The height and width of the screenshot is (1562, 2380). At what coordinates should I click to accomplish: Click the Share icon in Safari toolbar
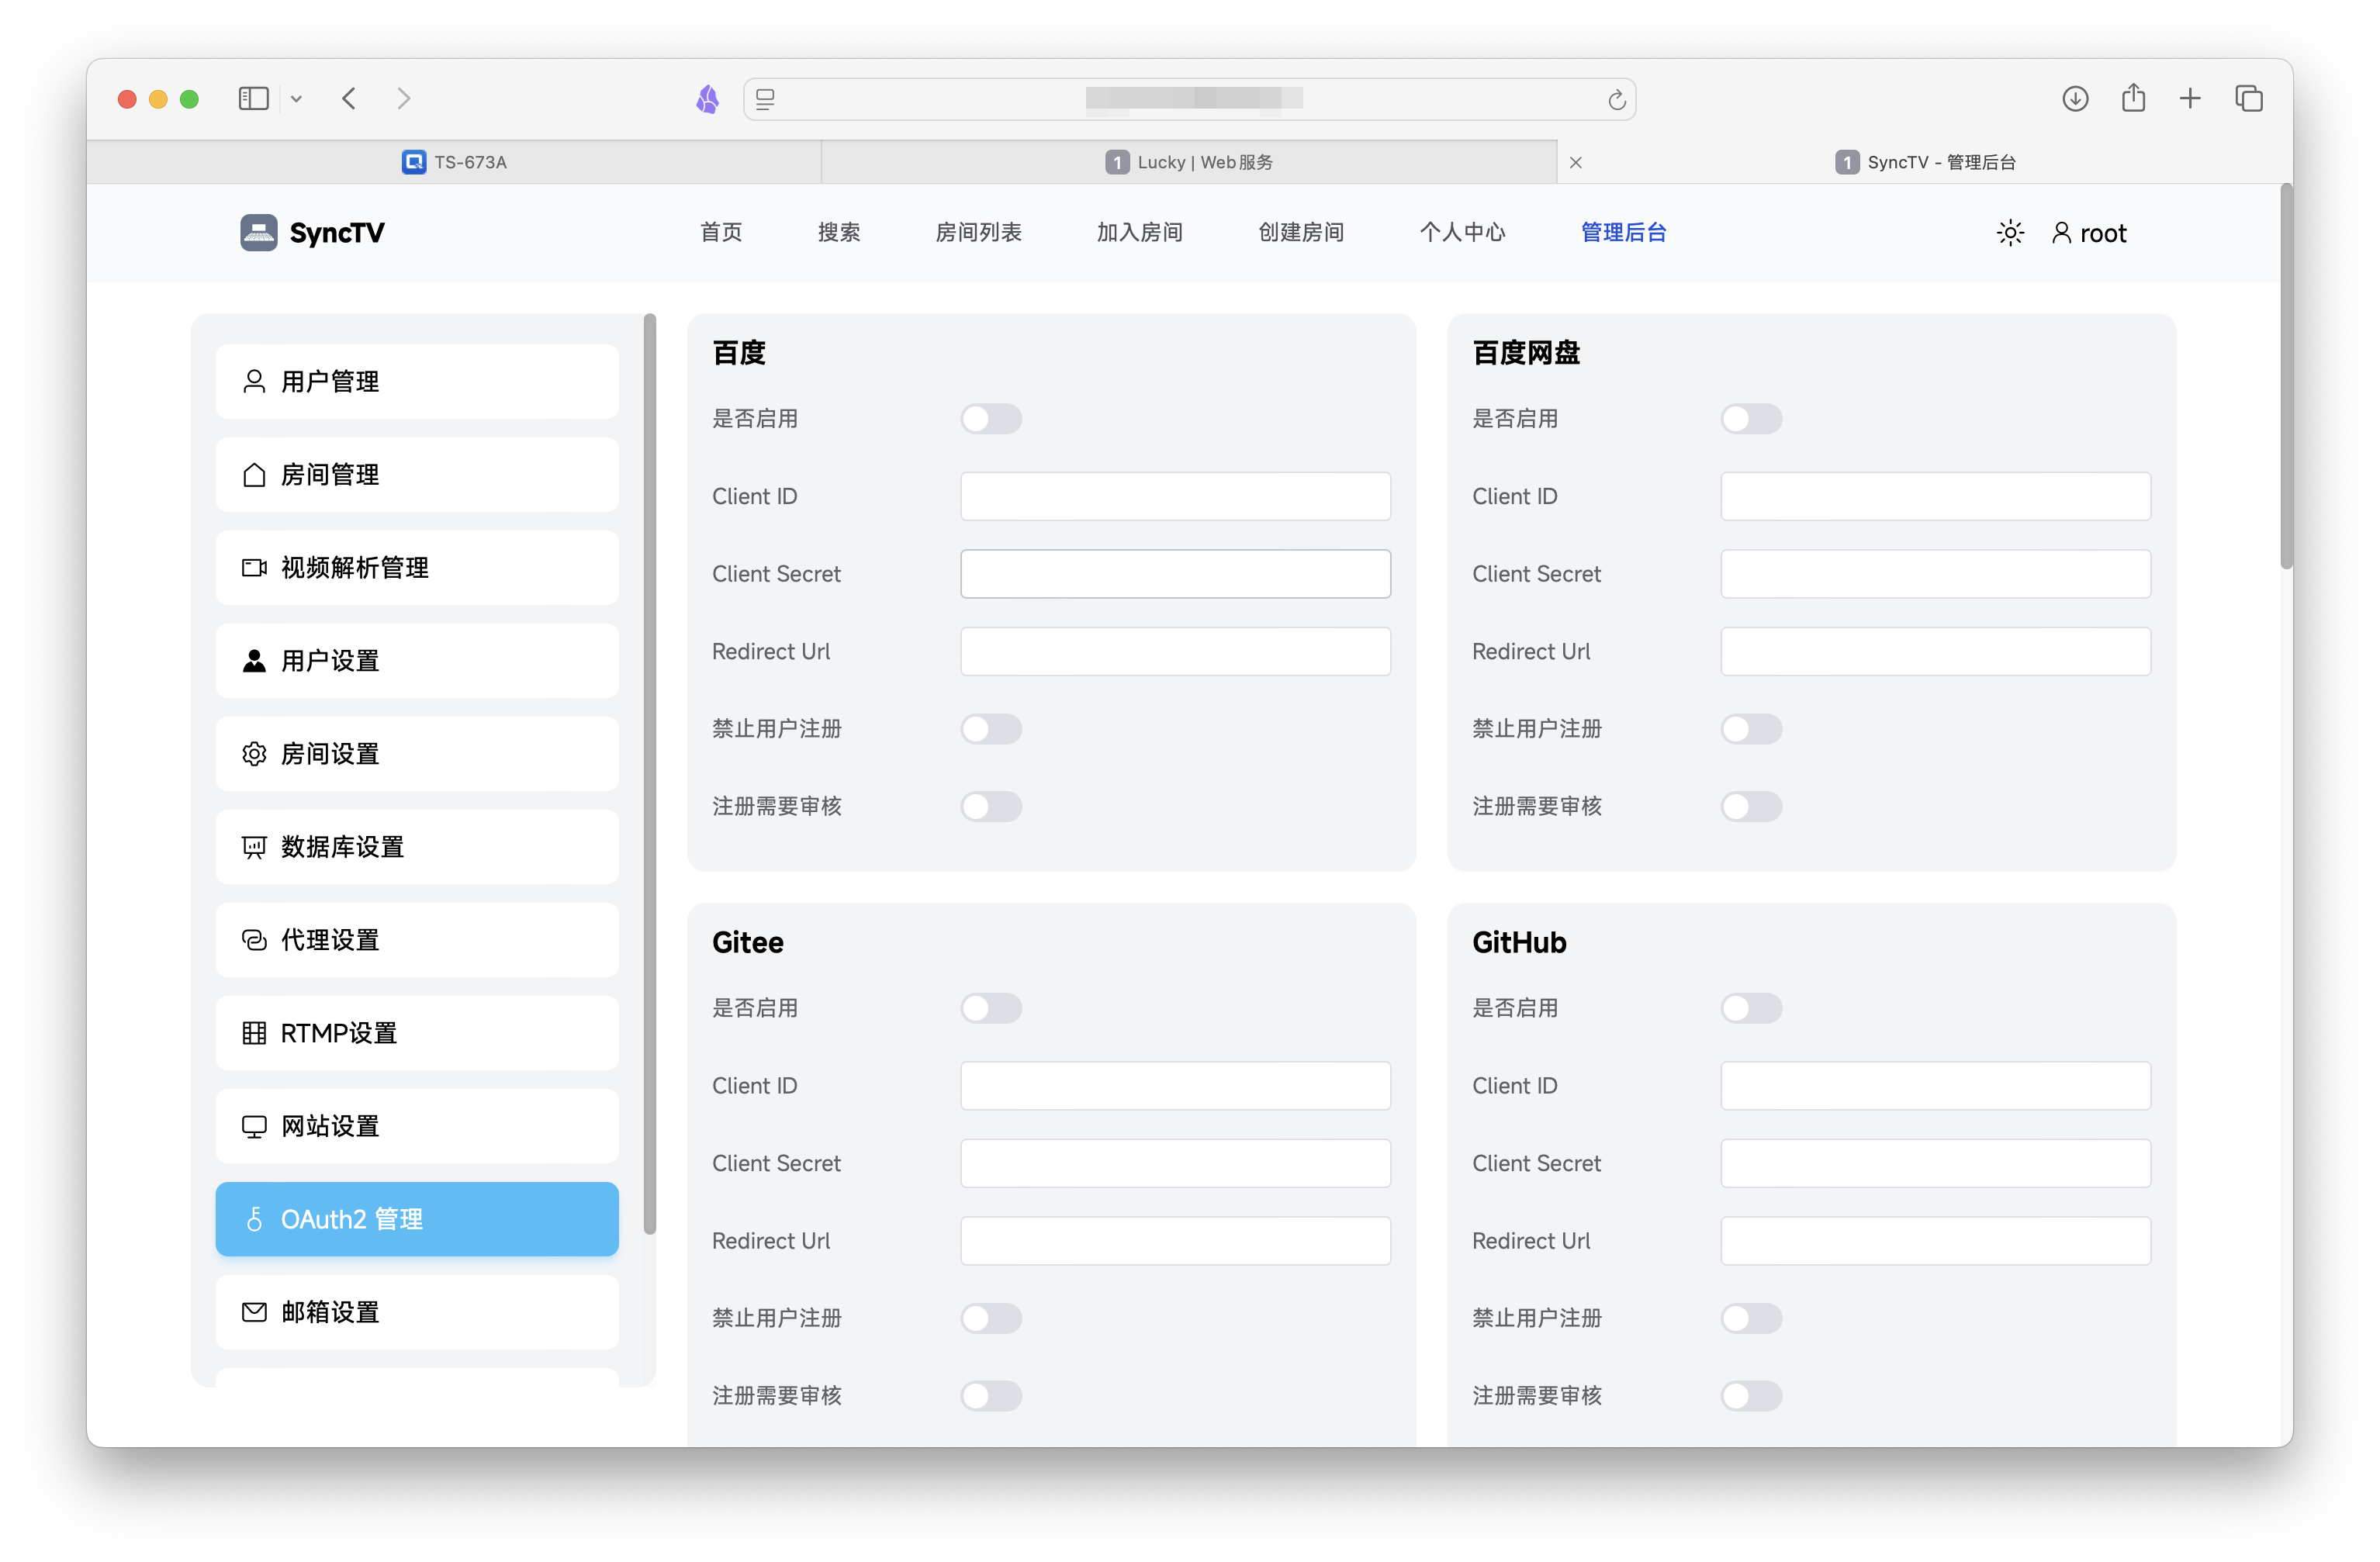point(2133,97)
